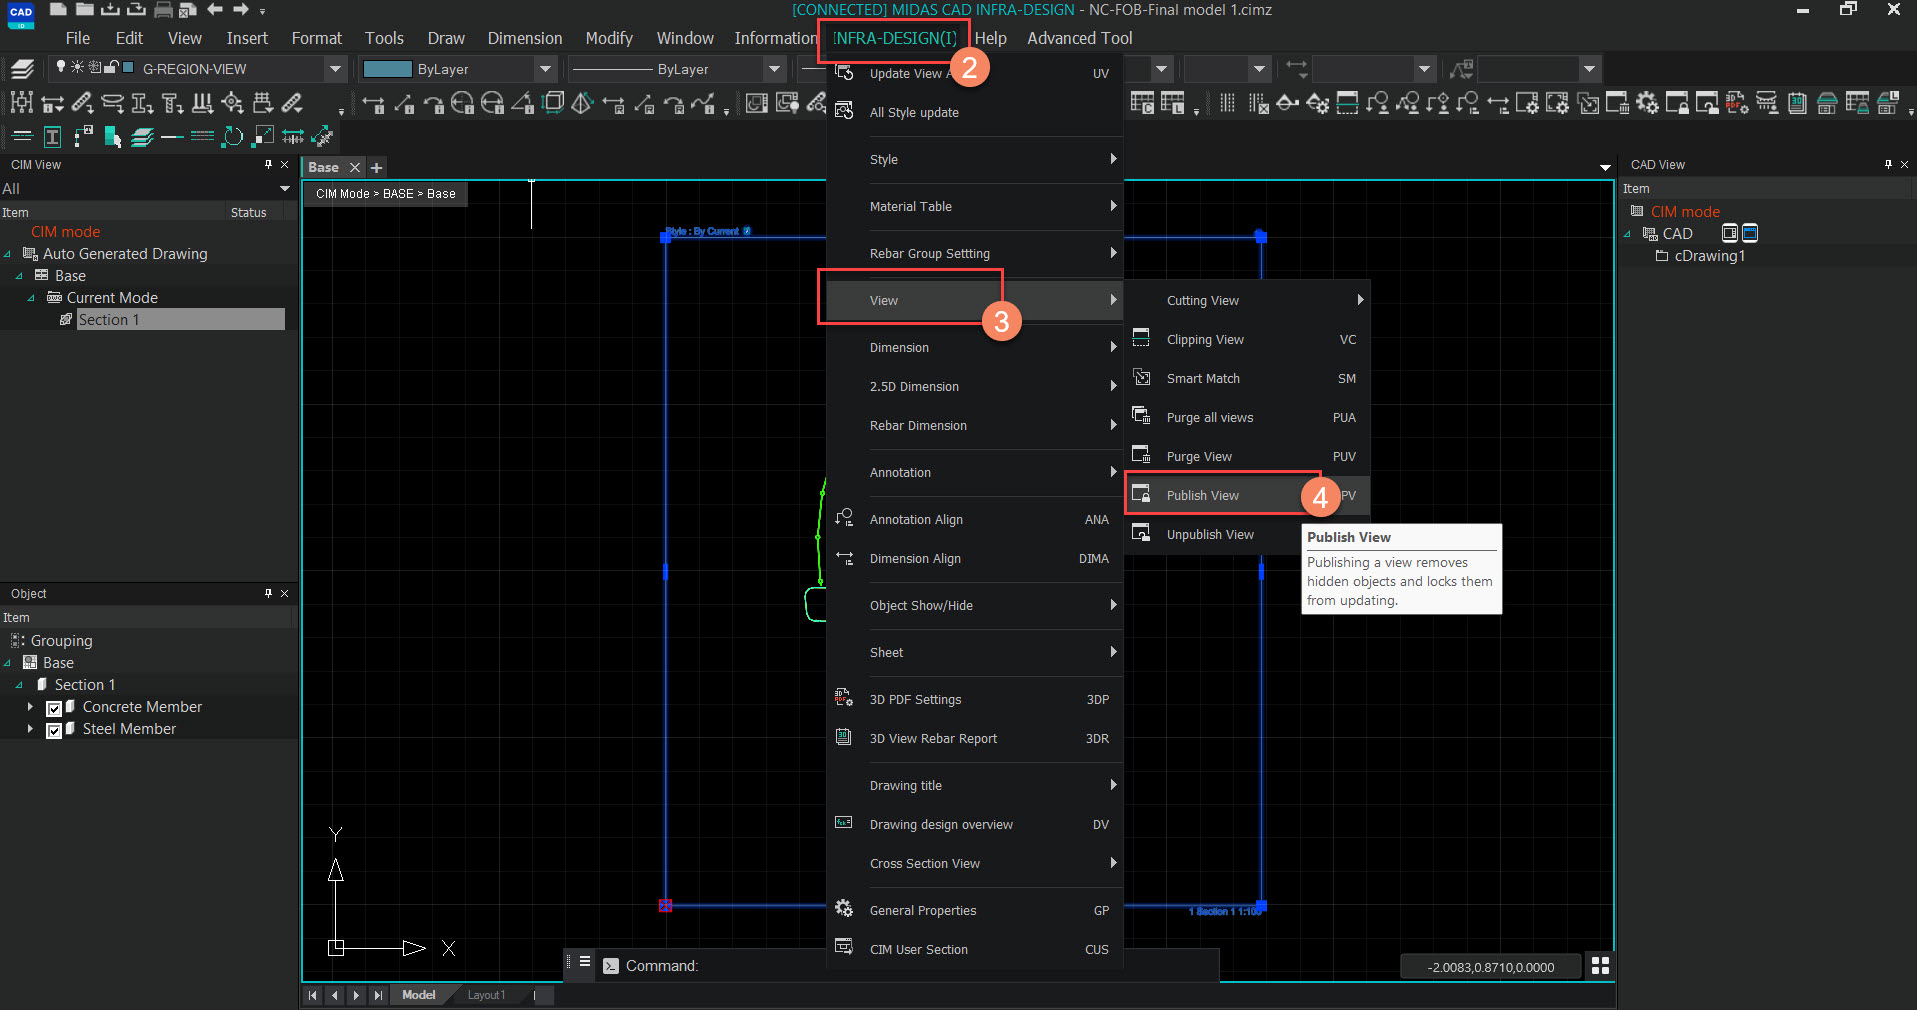Click the New file icon in quick access bar
1917x1010 pixels.
[59, 10]
